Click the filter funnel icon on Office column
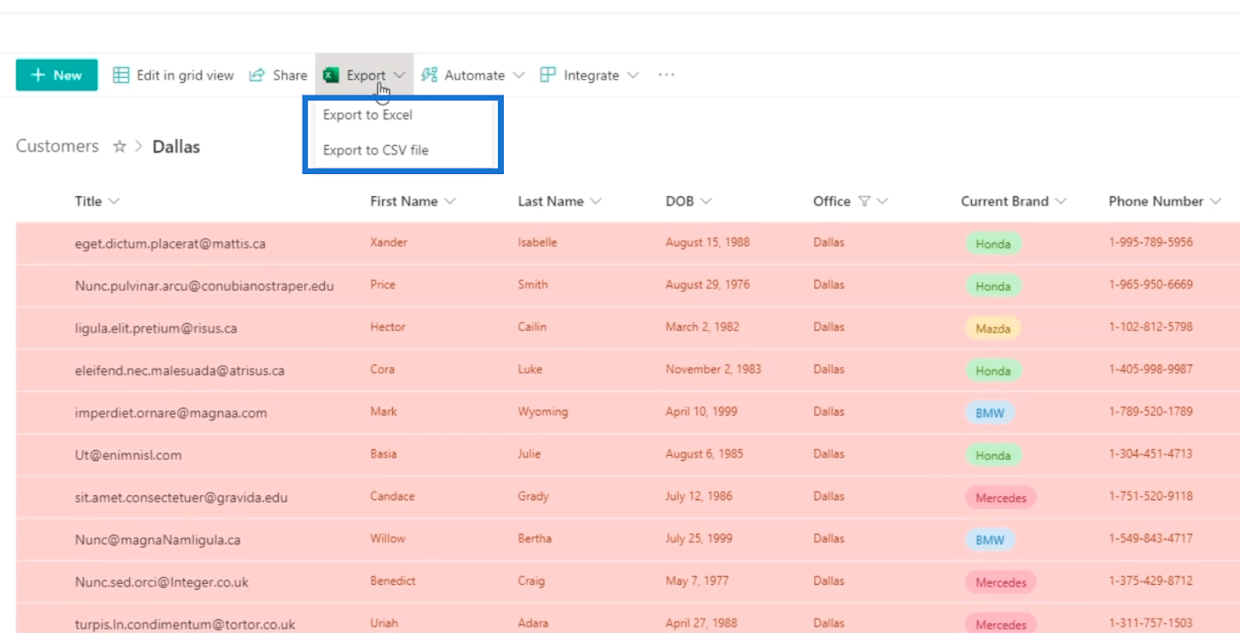Viewport: 1240px width, 633px height. [x=864, y=201]
